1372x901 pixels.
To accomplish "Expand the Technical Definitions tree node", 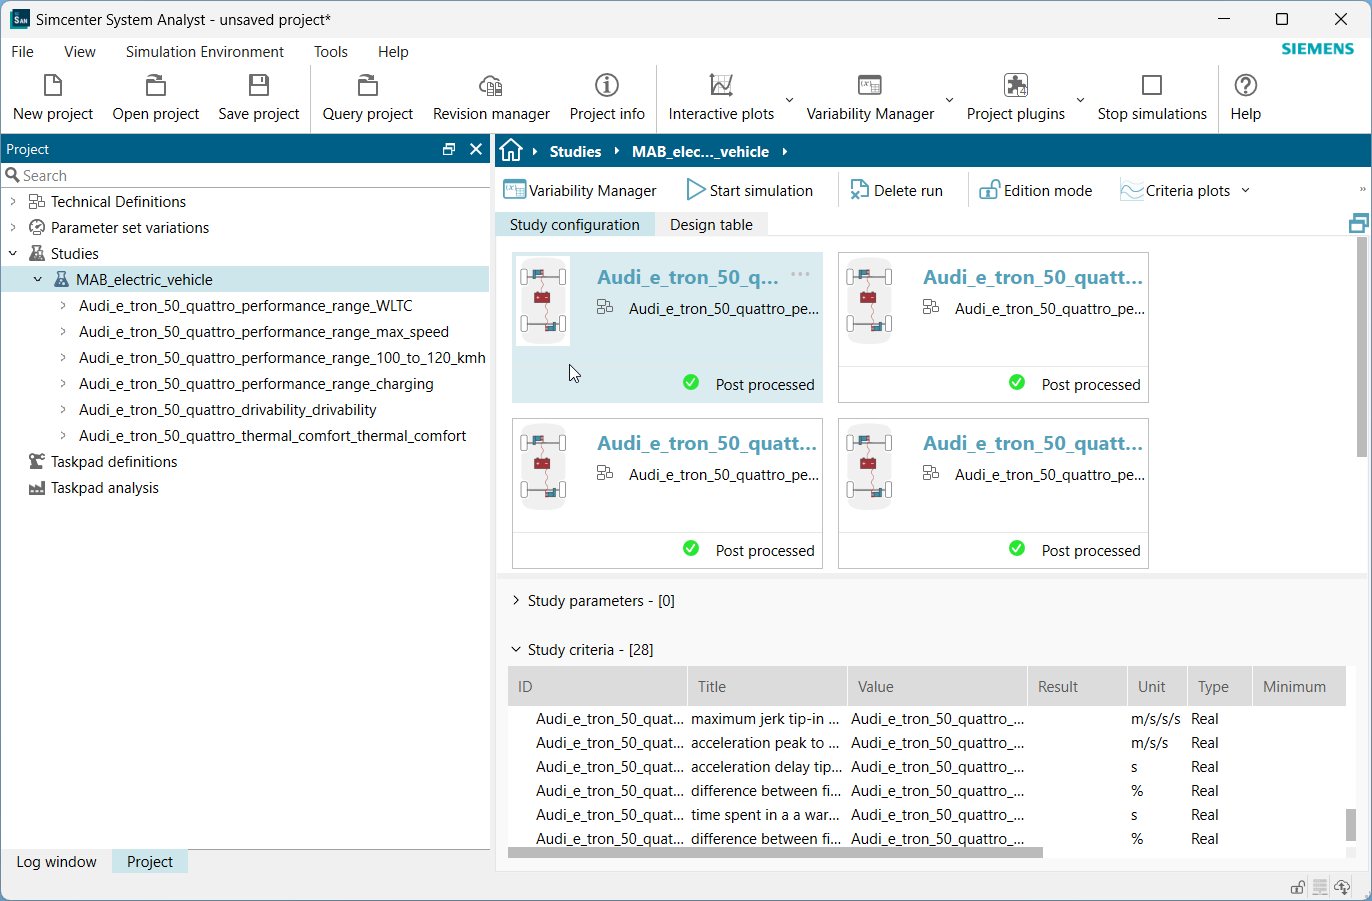I will [x=13, y=202].
